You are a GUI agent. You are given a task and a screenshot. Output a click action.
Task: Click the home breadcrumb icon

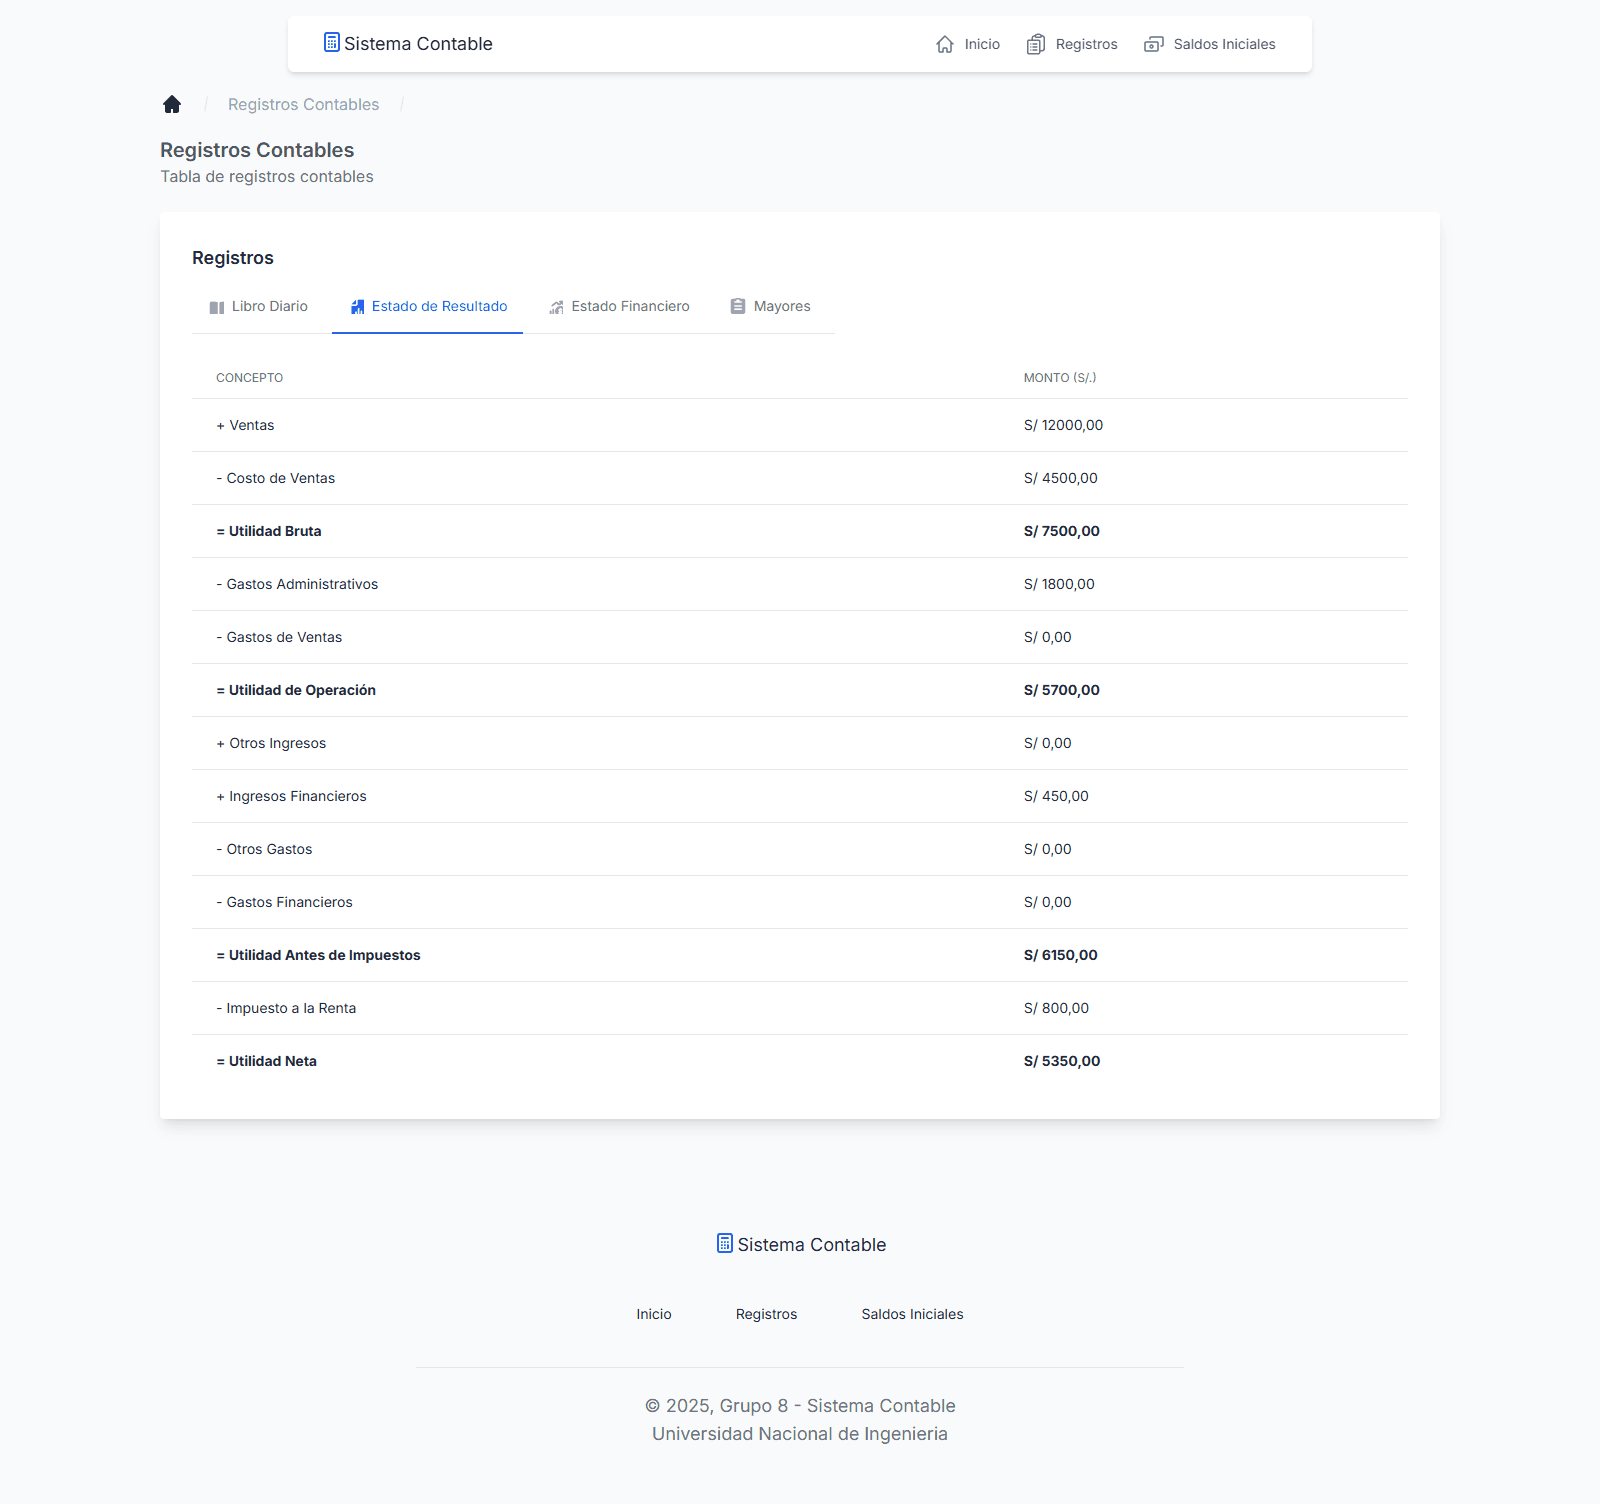point(172,104)
